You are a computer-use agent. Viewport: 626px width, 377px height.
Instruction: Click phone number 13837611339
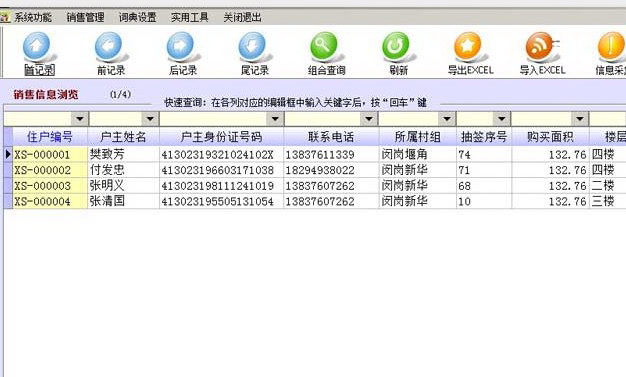point(320,155)
